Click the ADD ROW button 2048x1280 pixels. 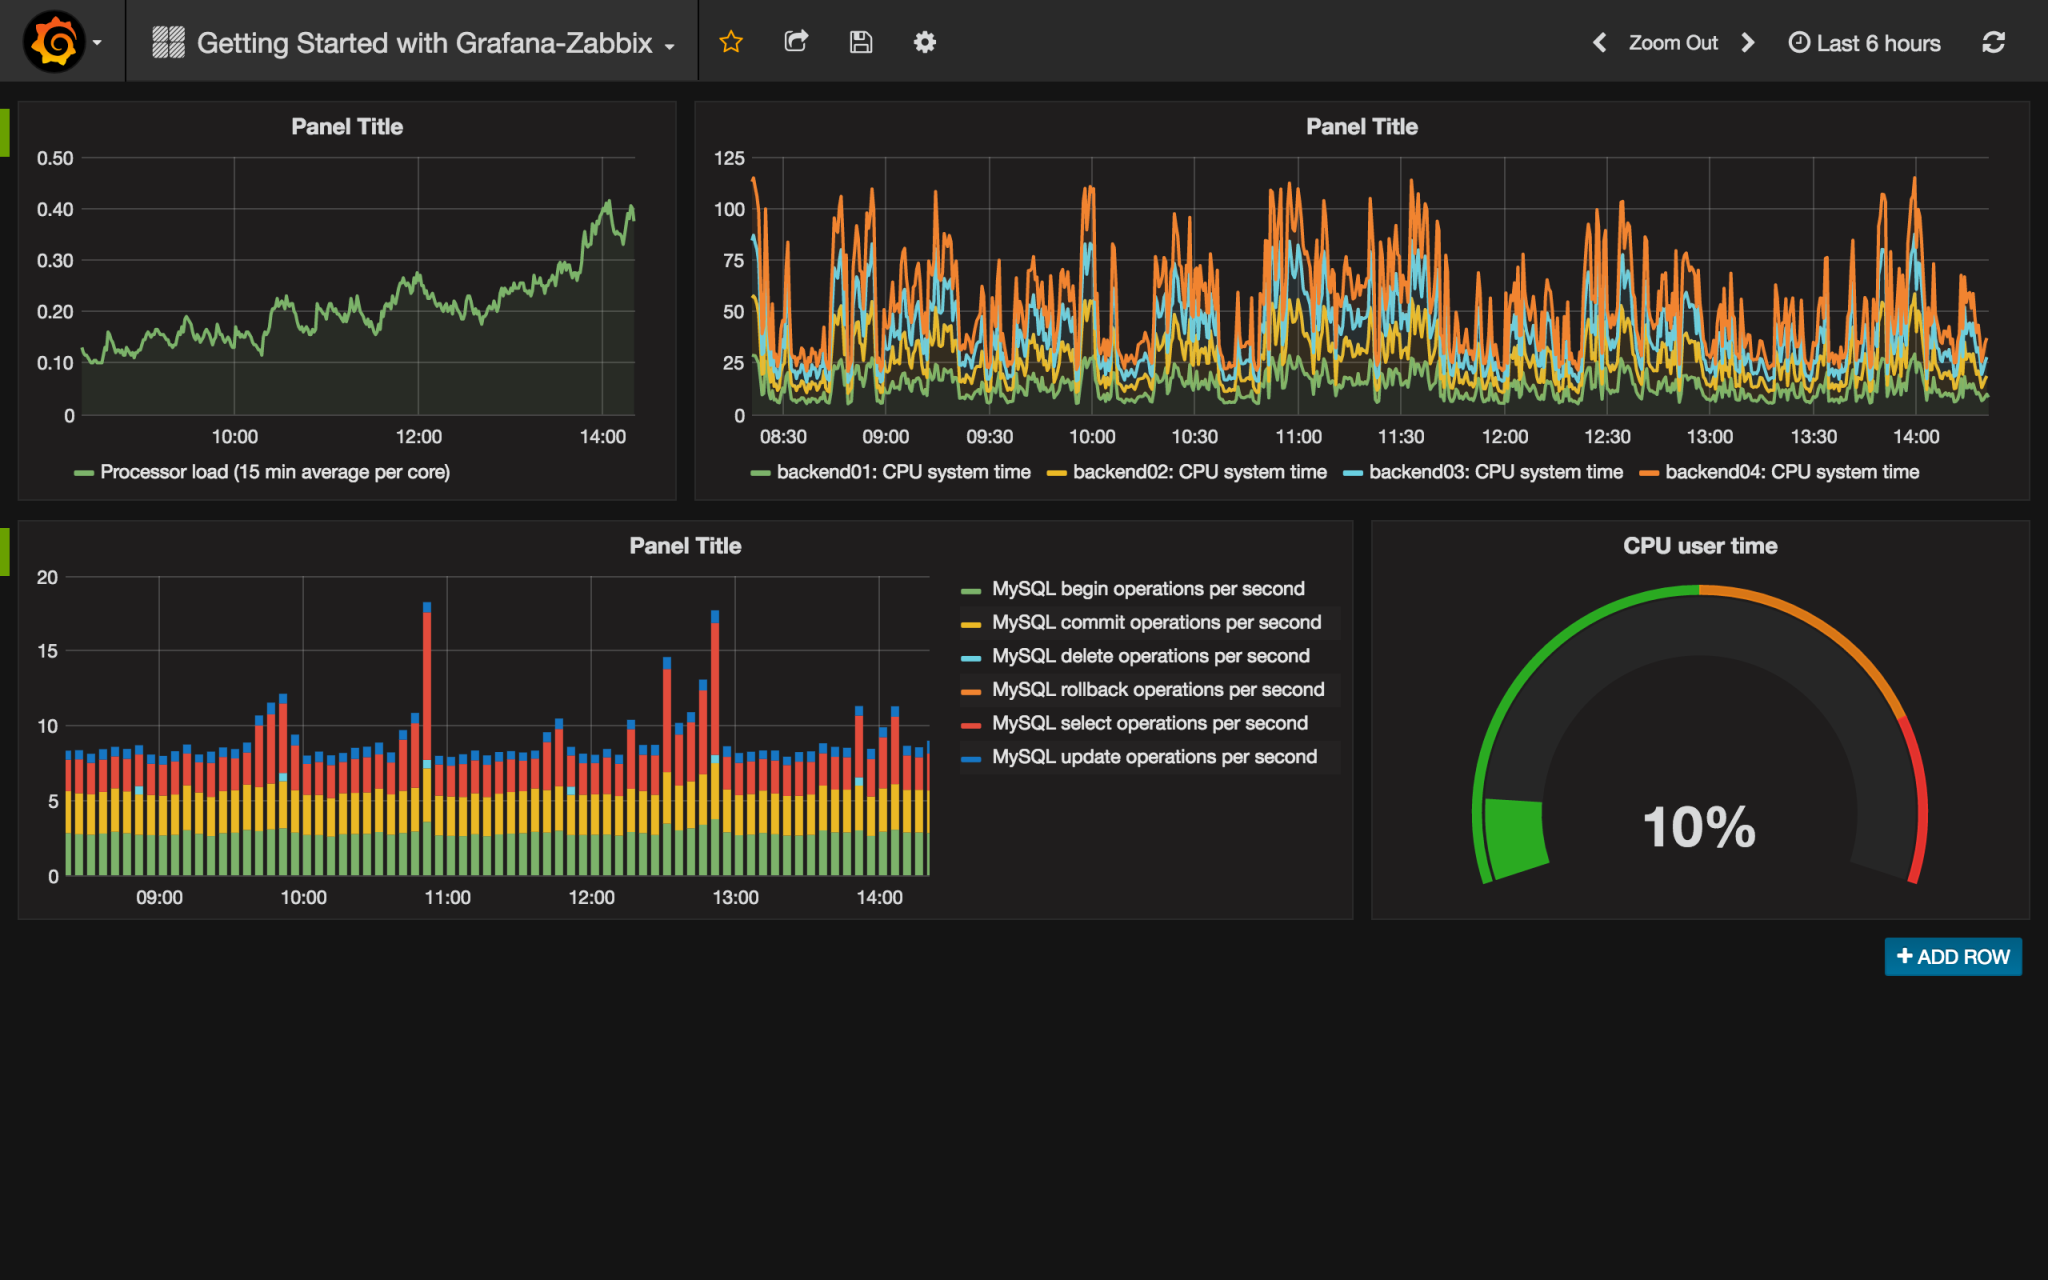[x=1952, y=956]
